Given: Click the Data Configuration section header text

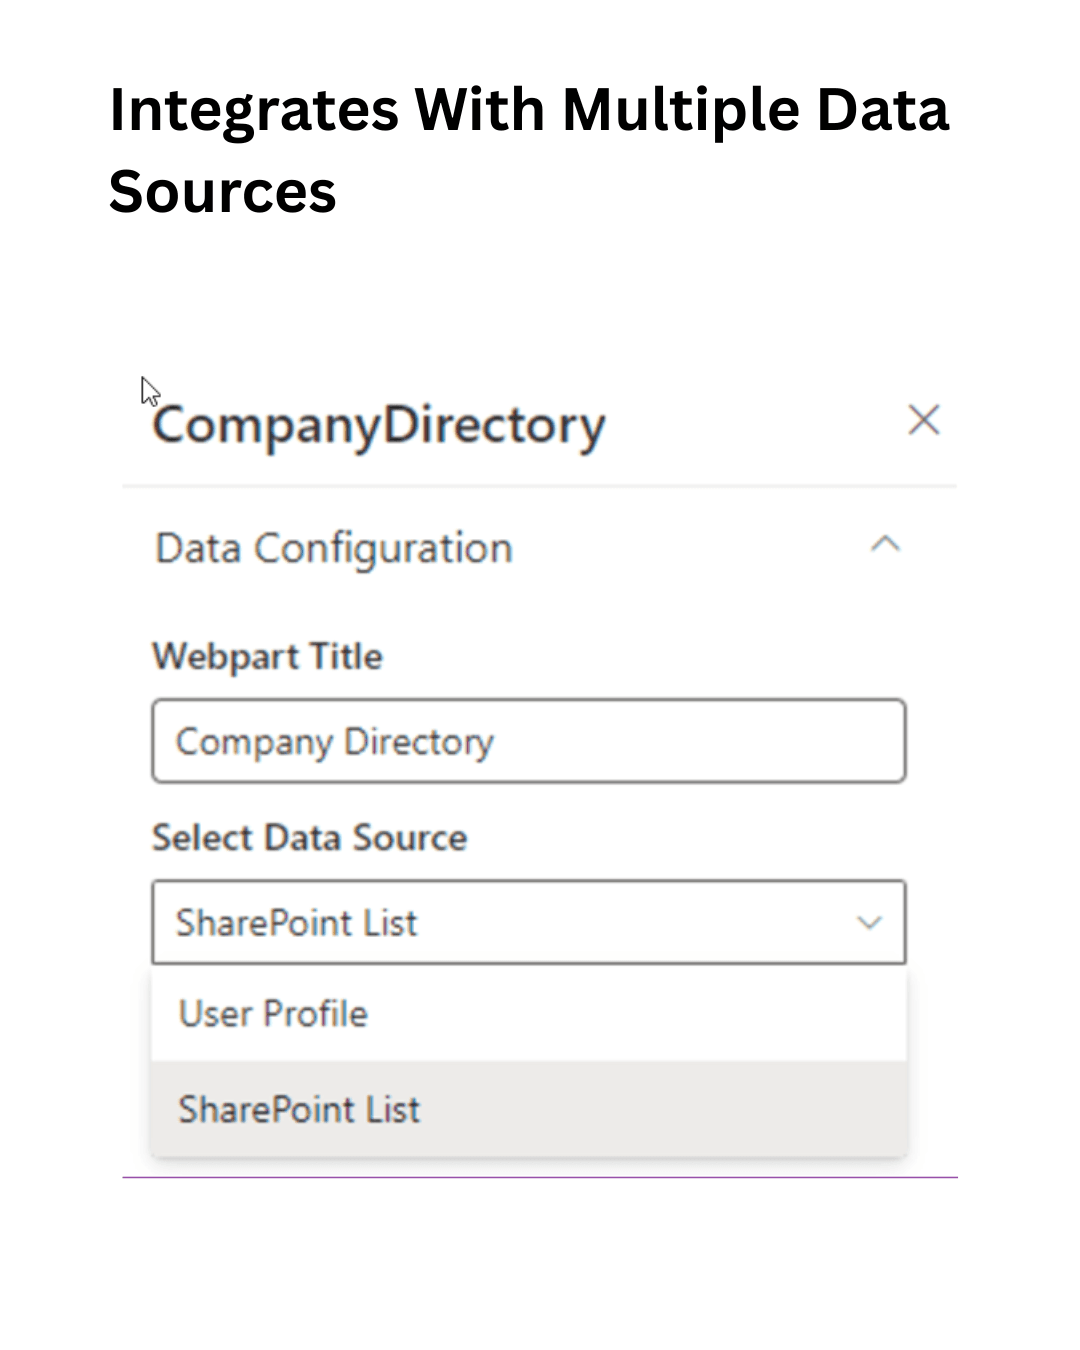Looking at the screenshot, I should 333,549.
